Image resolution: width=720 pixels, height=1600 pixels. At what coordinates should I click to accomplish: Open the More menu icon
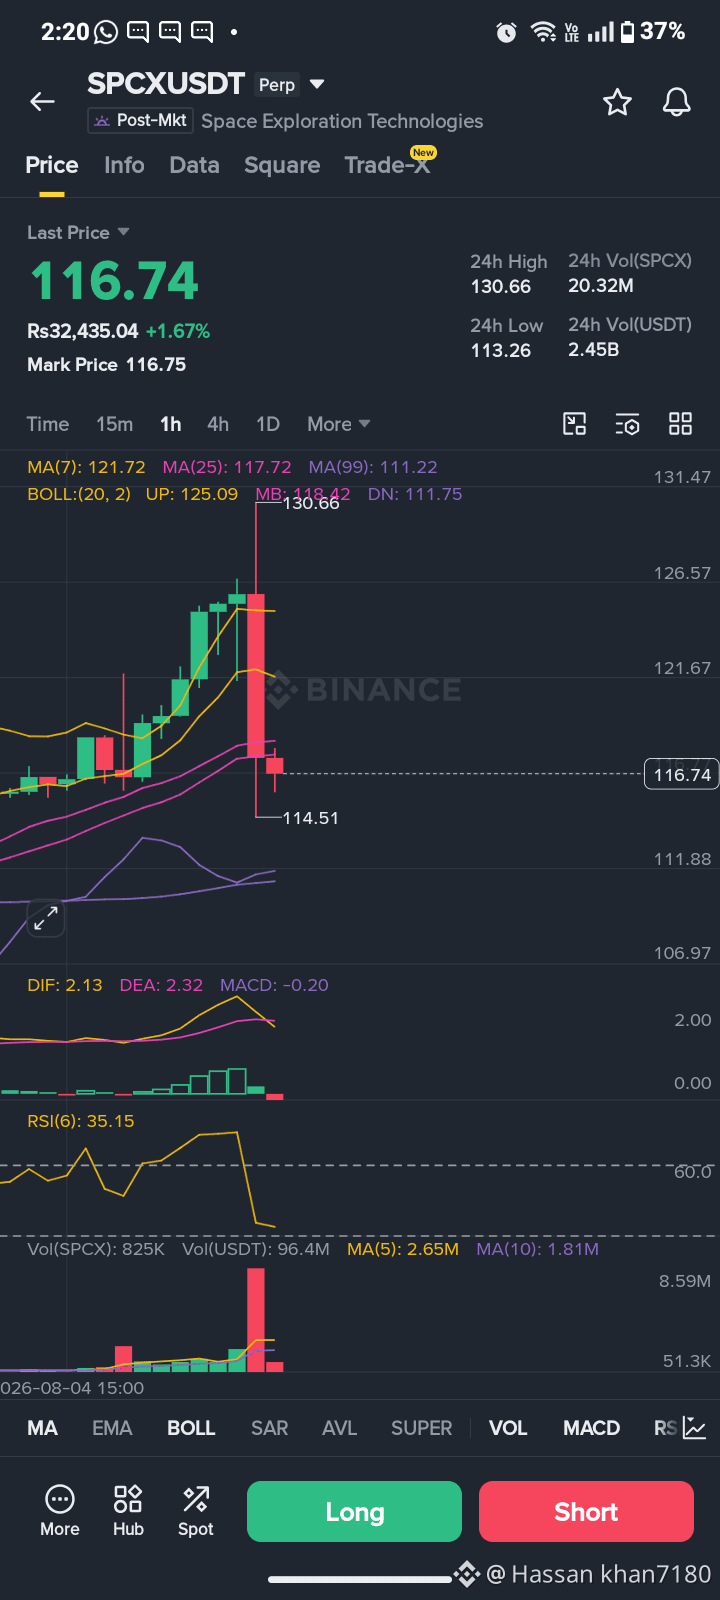pos(60,1511)
